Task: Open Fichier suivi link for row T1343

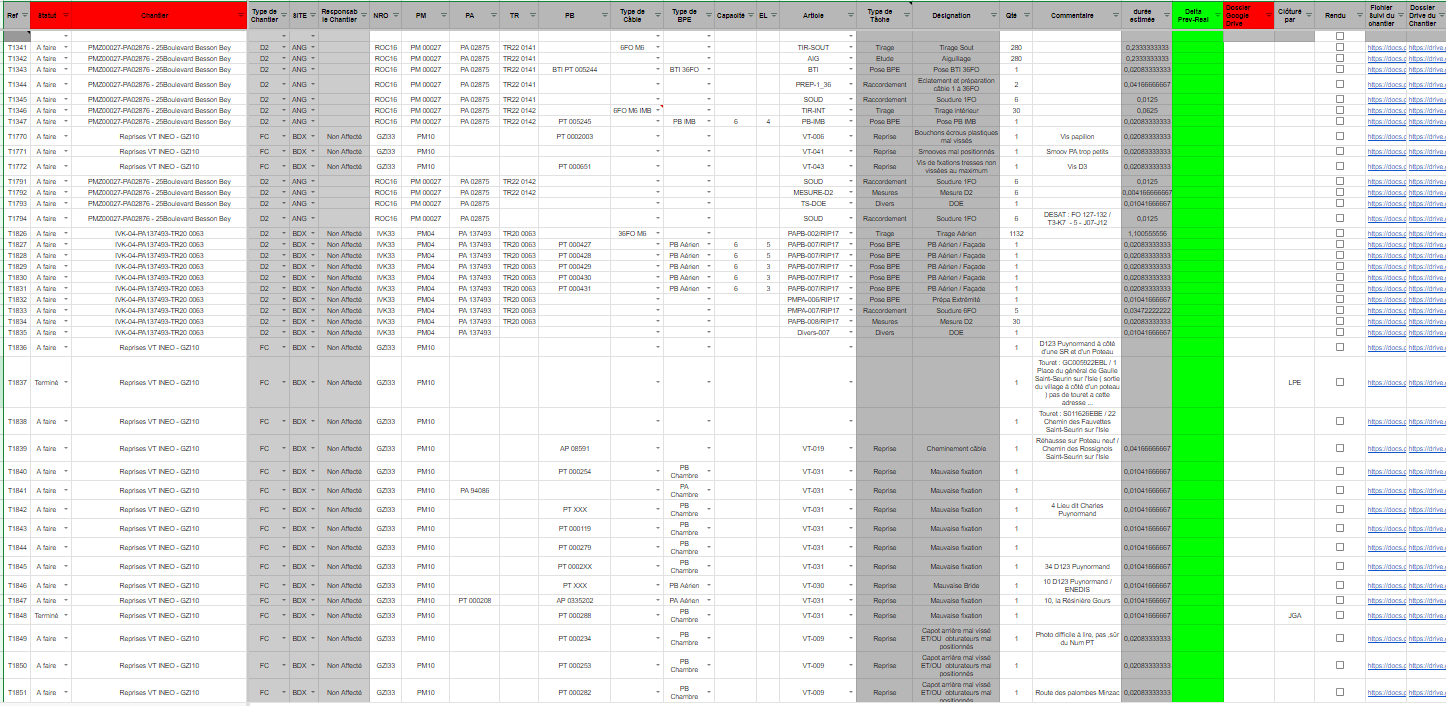Action: tap(1385, 70)
